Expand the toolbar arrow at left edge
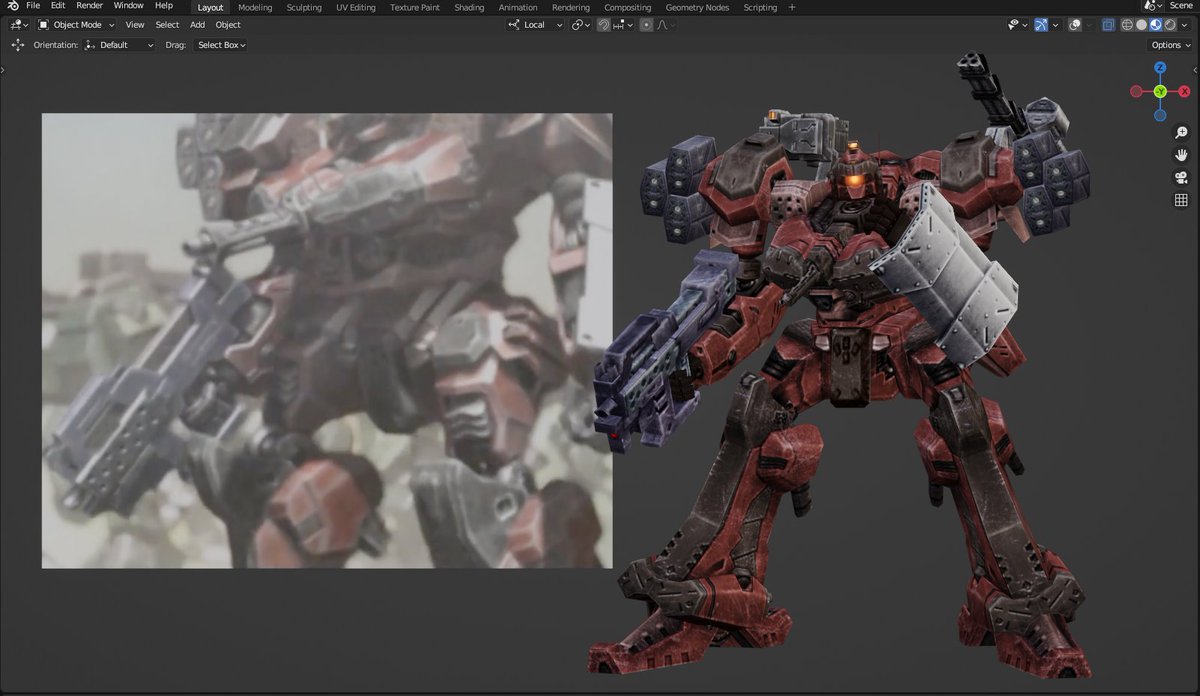 [3, 70]
